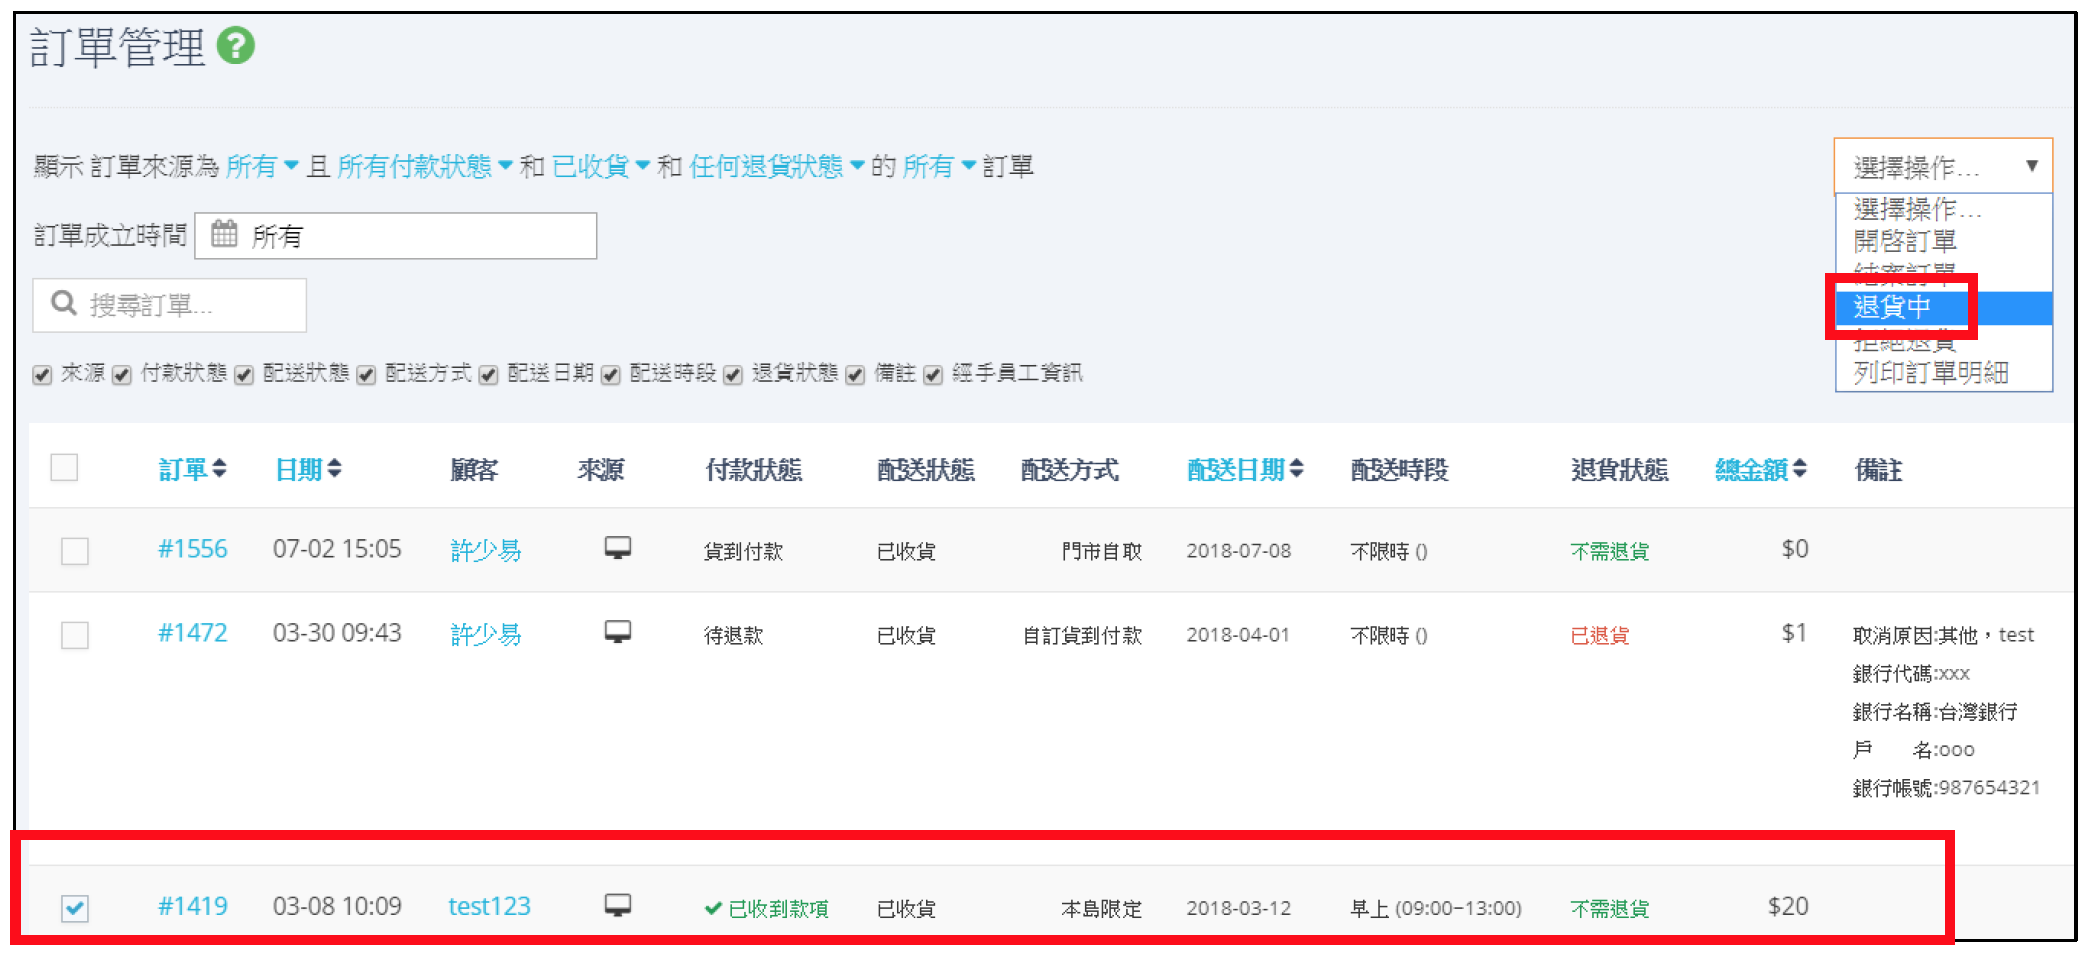The width and height of the screenshot is (2088, 958).
Task: Click 待退款 payment status on order #1472
Action: click(734, 635)
